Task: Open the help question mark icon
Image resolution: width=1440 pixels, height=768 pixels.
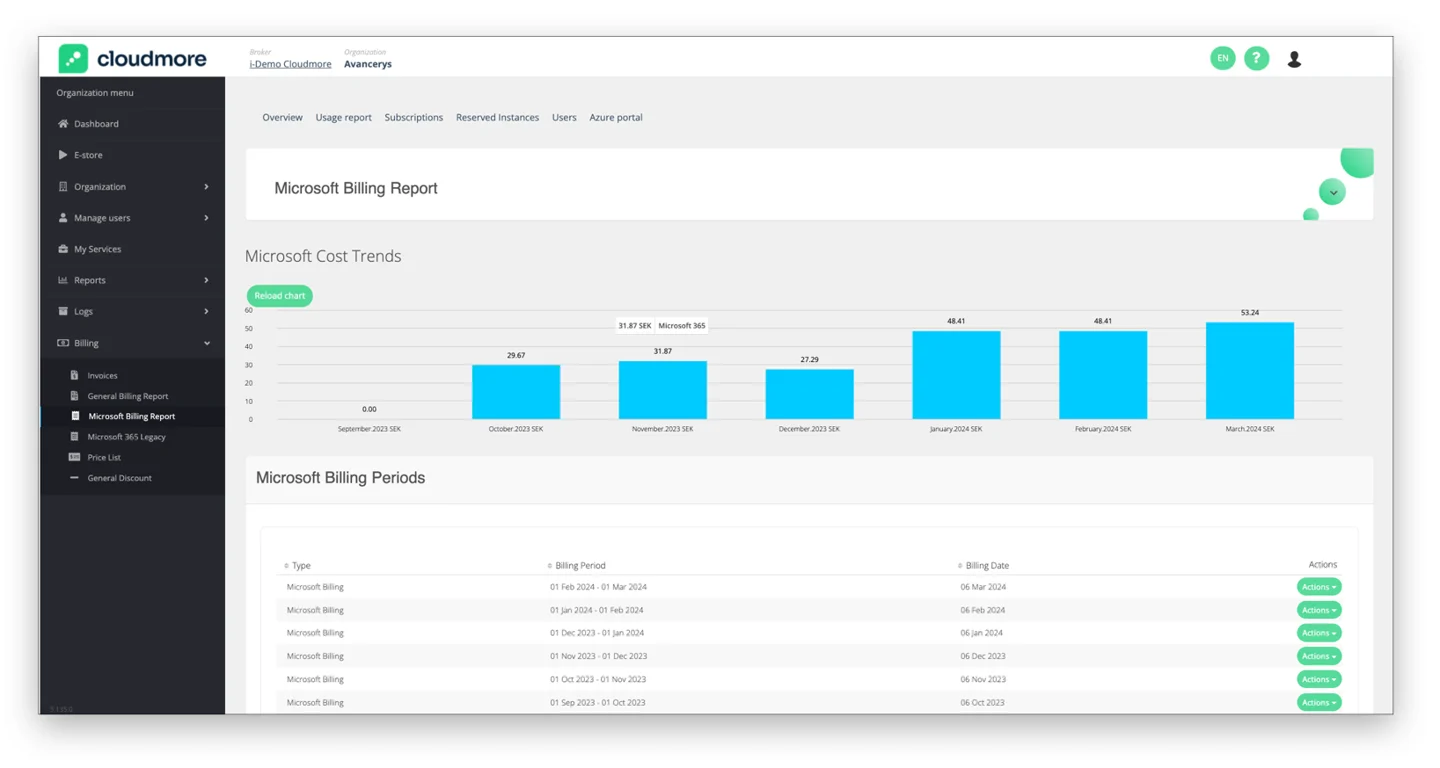Action: click(1257, 58)
